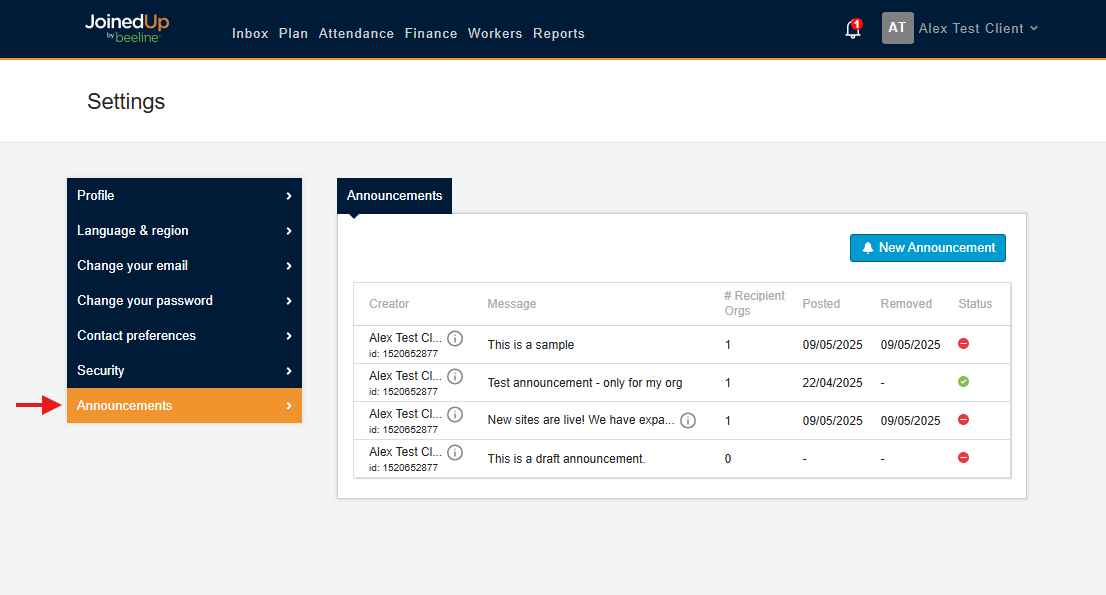This screenshot has width=1106, height=595.
Task: Open the Alex Test Client account dropdown
Action: click(978, 28)
